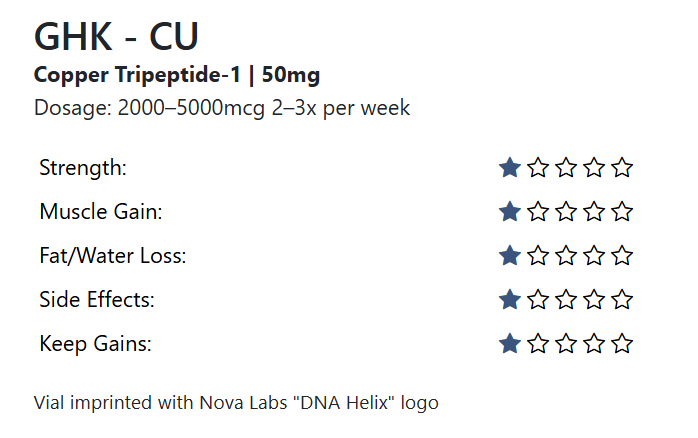Click the second star in Strength row
Screen dimensions: 698x438
pos(538,168)
